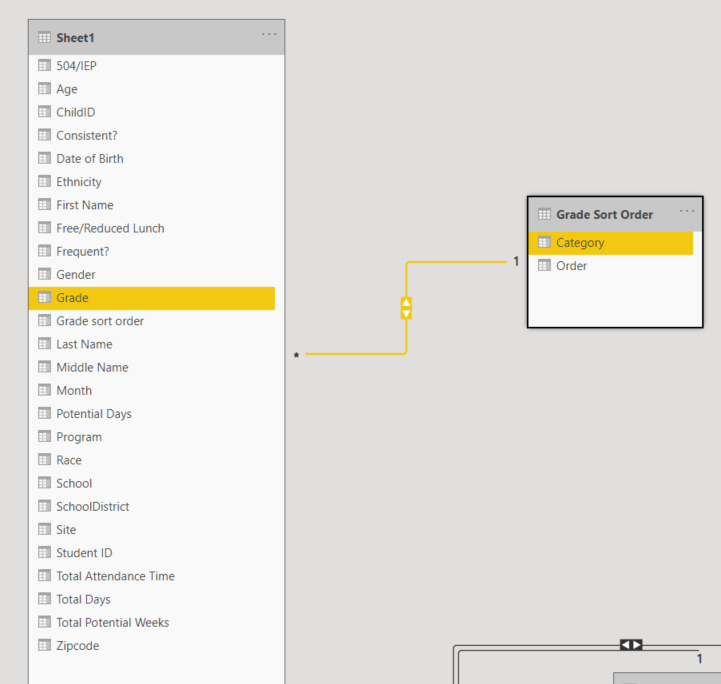The height and width of the screenshot is (684, 721).
Task: Select the highlighted Grade field
Action: (152, 298)
